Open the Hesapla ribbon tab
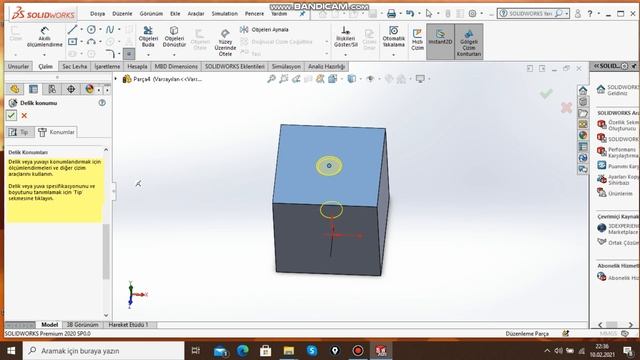This screenshot has height=360, width=640. coord(137,66)
